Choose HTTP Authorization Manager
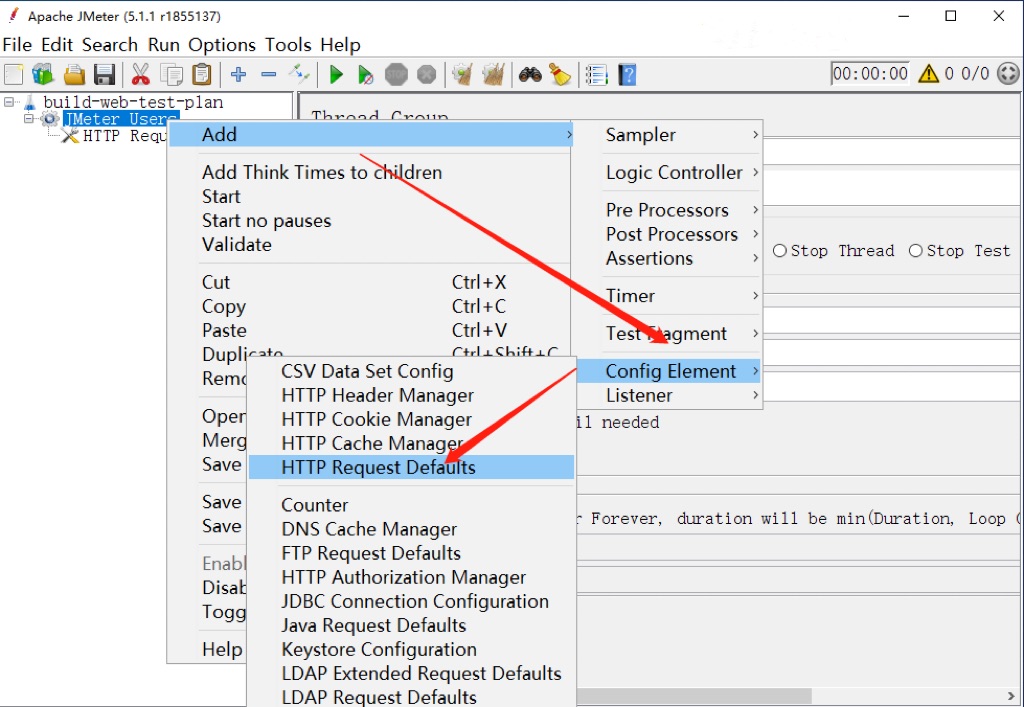 (411, 577)
